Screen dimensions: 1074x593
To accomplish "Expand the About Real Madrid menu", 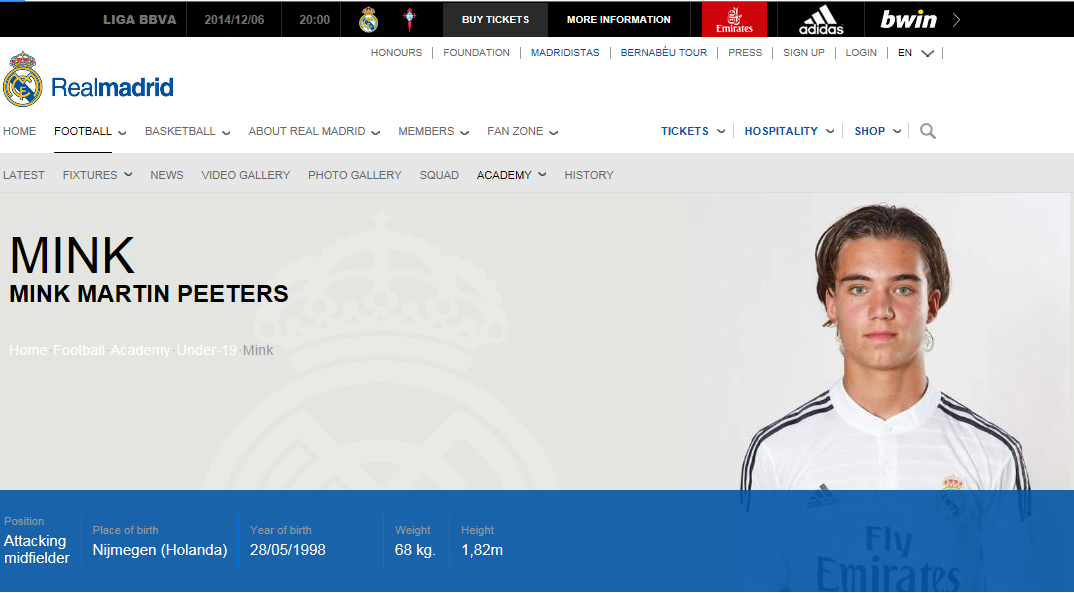I will point(314,131).
